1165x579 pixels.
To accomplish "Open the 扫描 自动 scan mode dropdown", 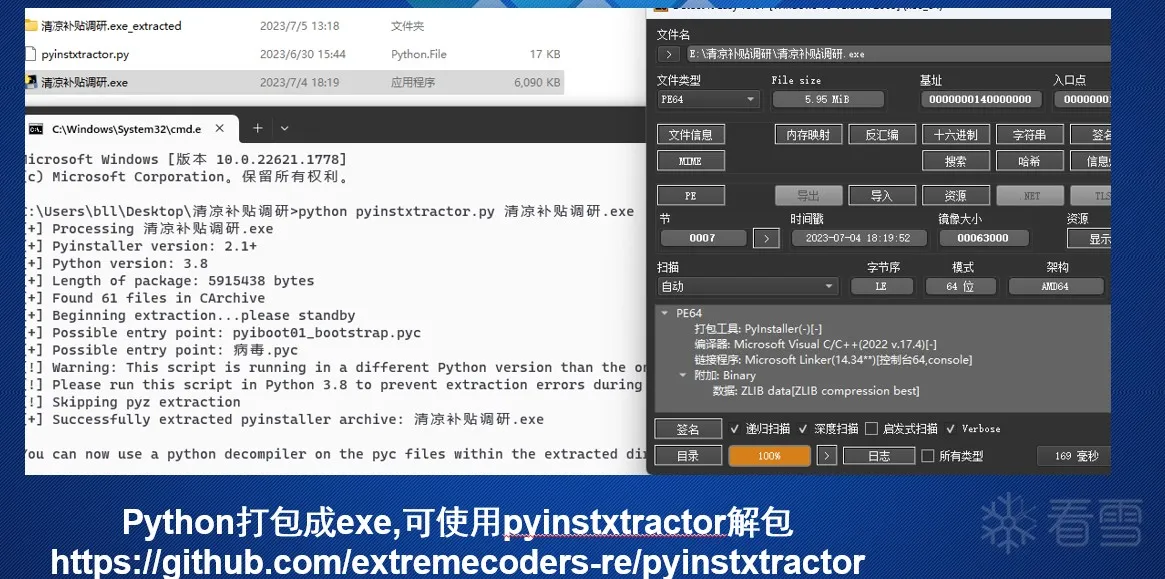I will (x=747, y=286).
